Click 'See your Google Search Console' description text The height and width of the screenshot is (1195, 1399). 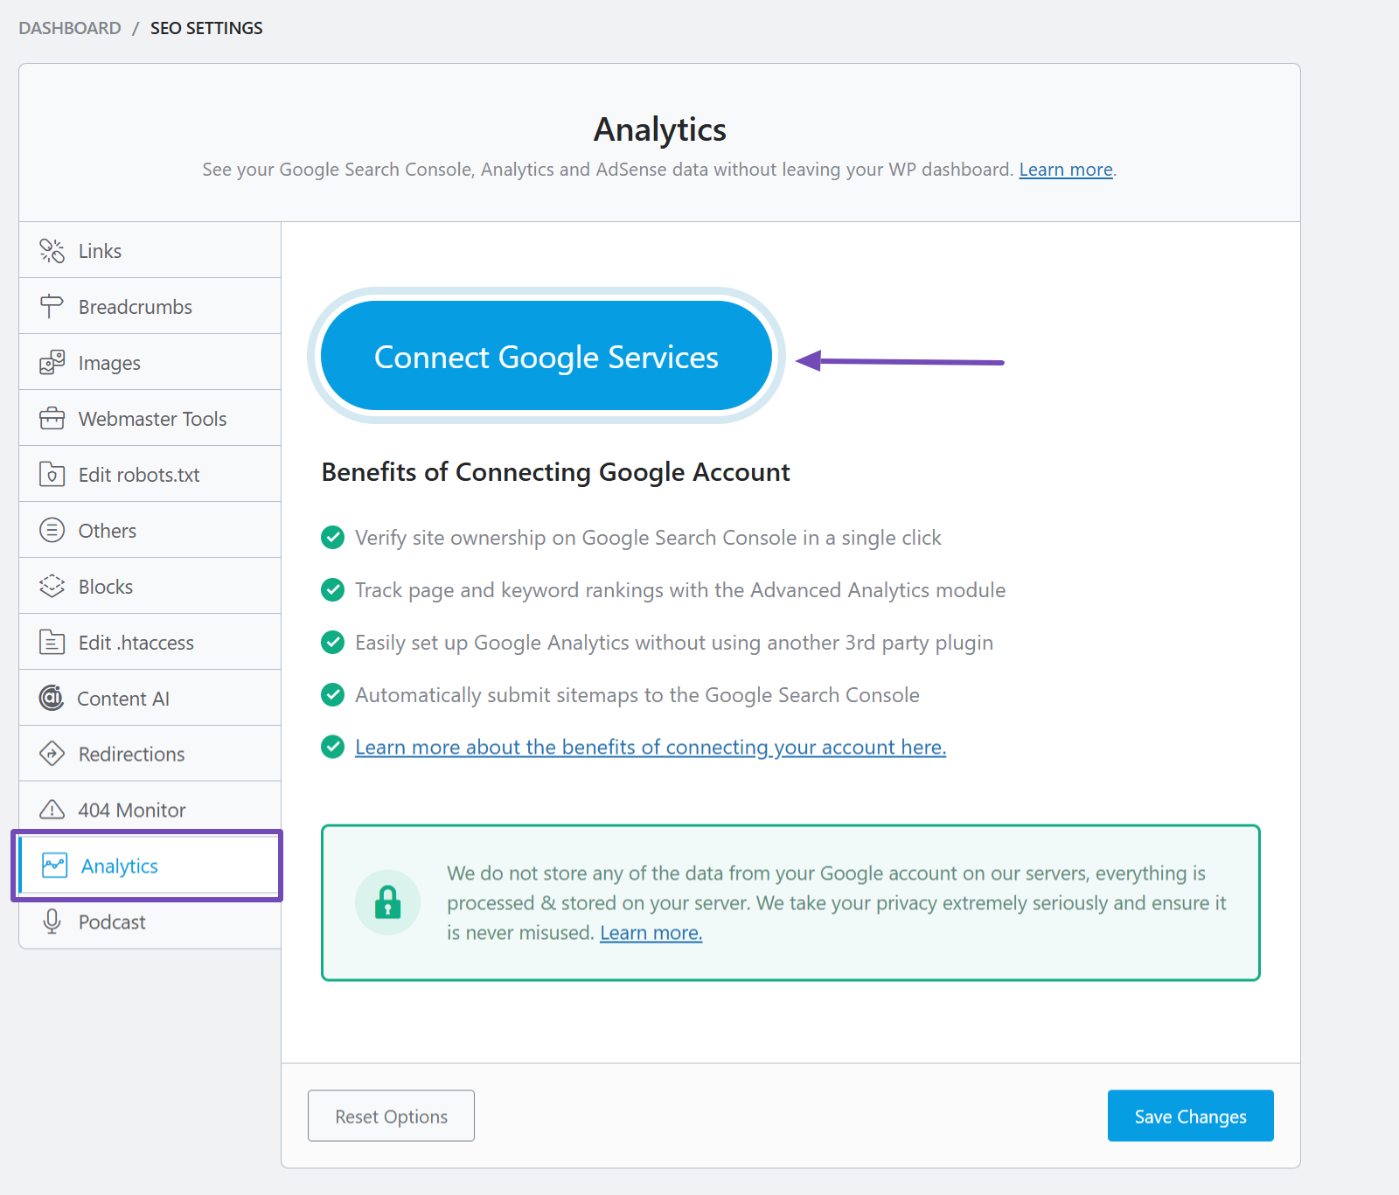(x=608, y=170)
